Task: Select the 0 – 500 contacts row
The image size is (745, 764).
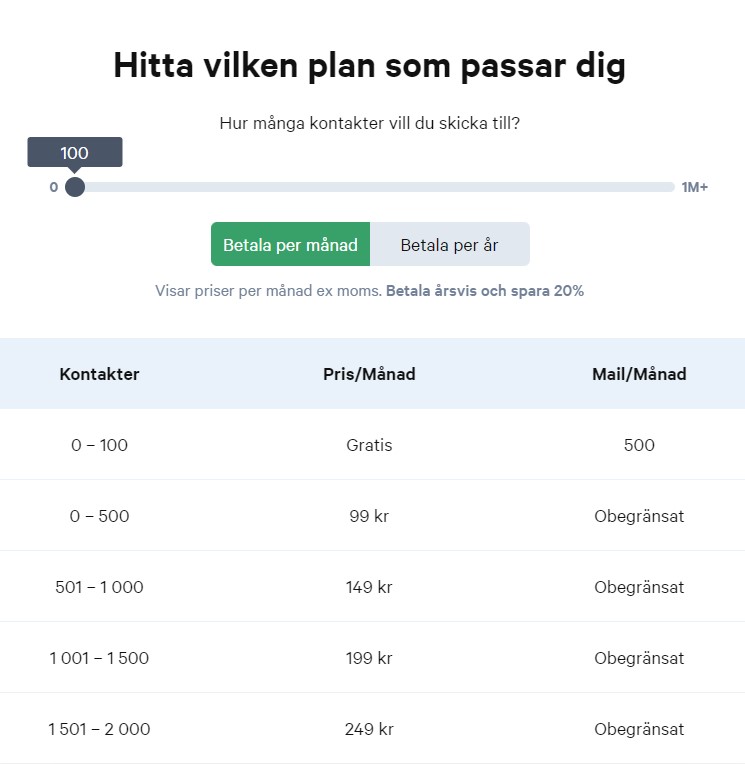Action: [x=99, y=516]
